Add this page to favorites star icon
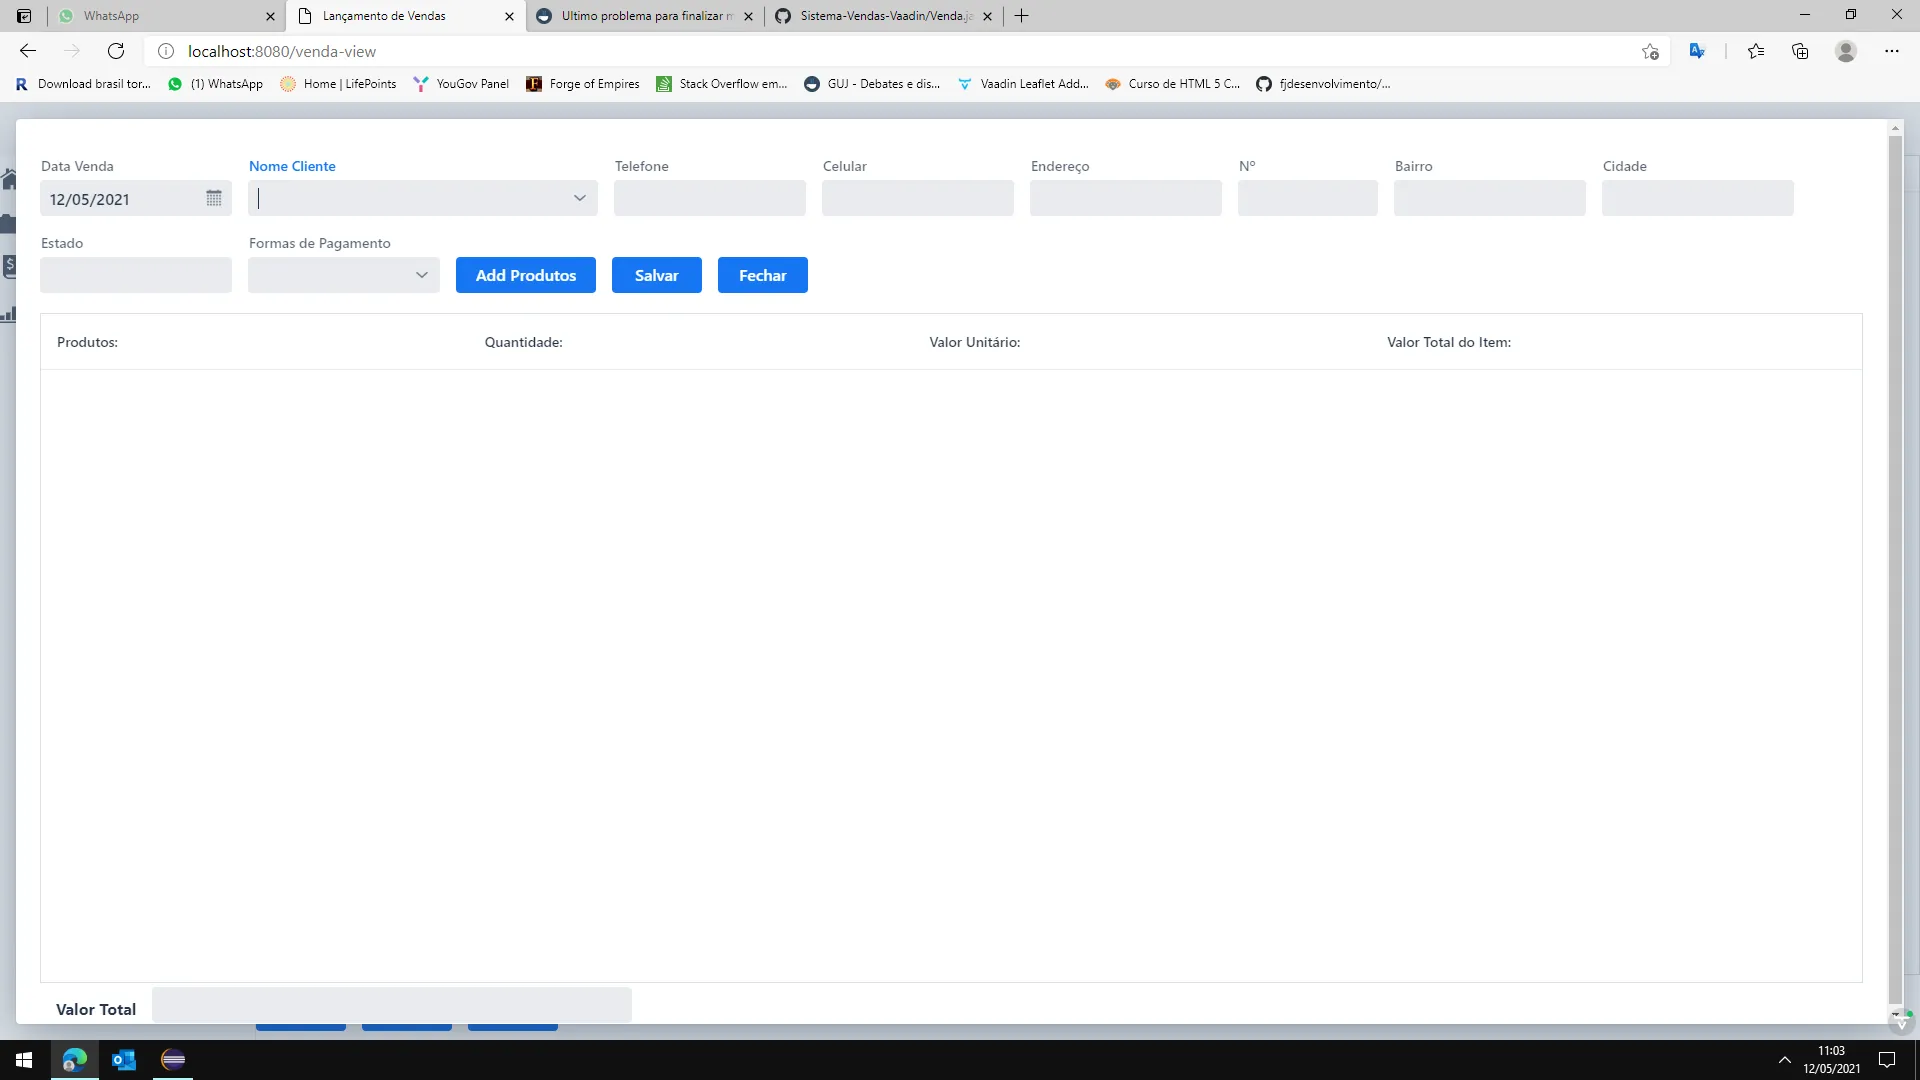Image resolution: width=1920 pixels, height=1080 pixels. click(x=1650, y=51)
